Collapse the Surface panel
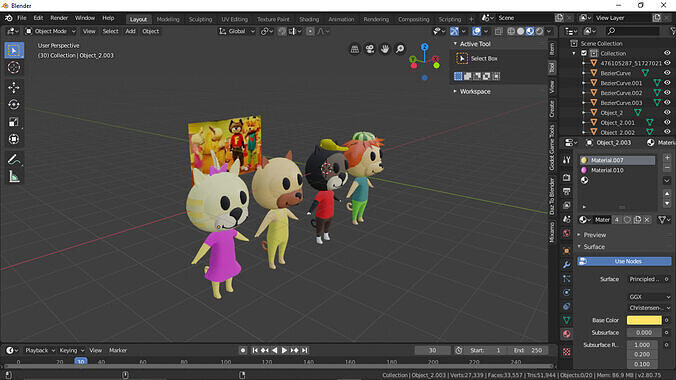676x380 pixels. 579,247
